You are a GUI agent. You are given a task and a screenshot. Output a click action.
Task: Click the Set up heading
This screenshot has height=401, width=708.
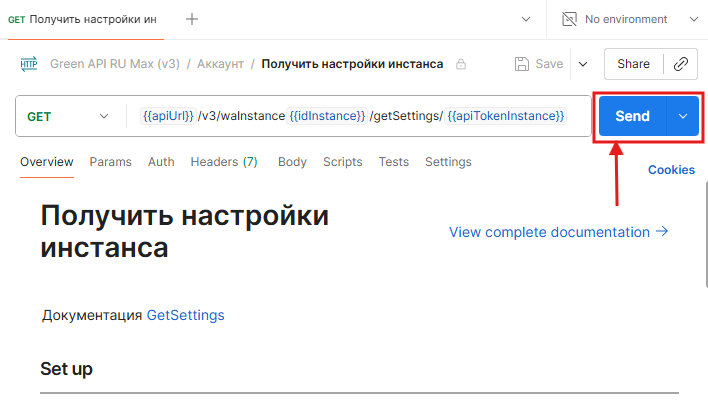click(x=66, y=369)
